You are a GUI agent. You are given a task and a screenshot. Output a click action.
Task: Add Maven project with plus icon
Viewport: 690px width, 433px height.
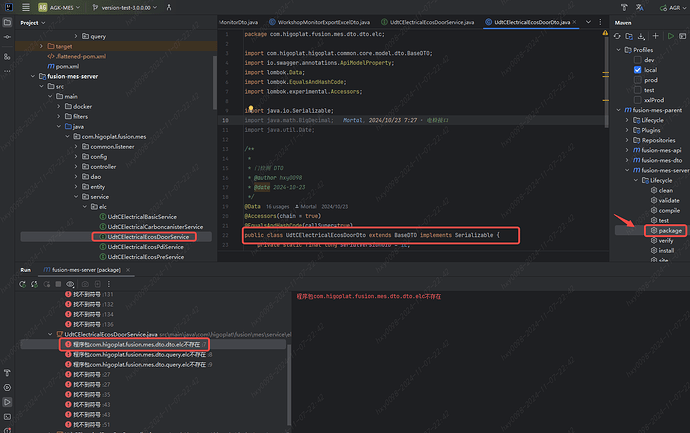[x=656, y=36]
